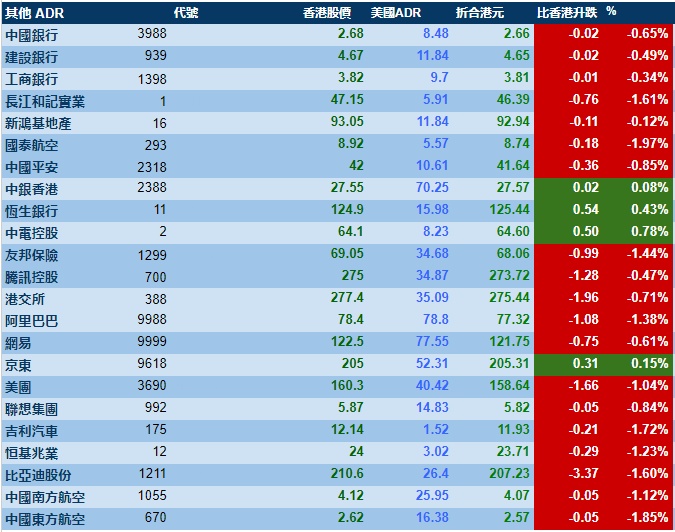Click the 代號 column header

(186, 12)
